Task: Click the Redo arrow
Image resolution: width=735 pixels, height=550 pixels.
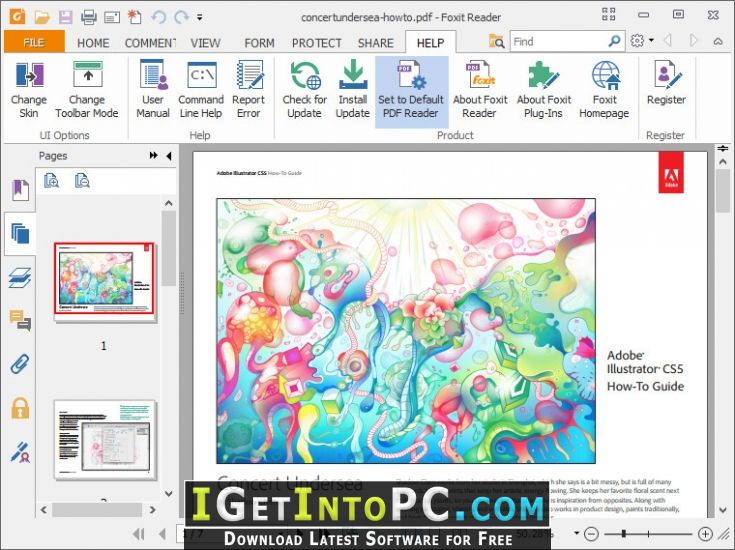Action: click(181, 17)
